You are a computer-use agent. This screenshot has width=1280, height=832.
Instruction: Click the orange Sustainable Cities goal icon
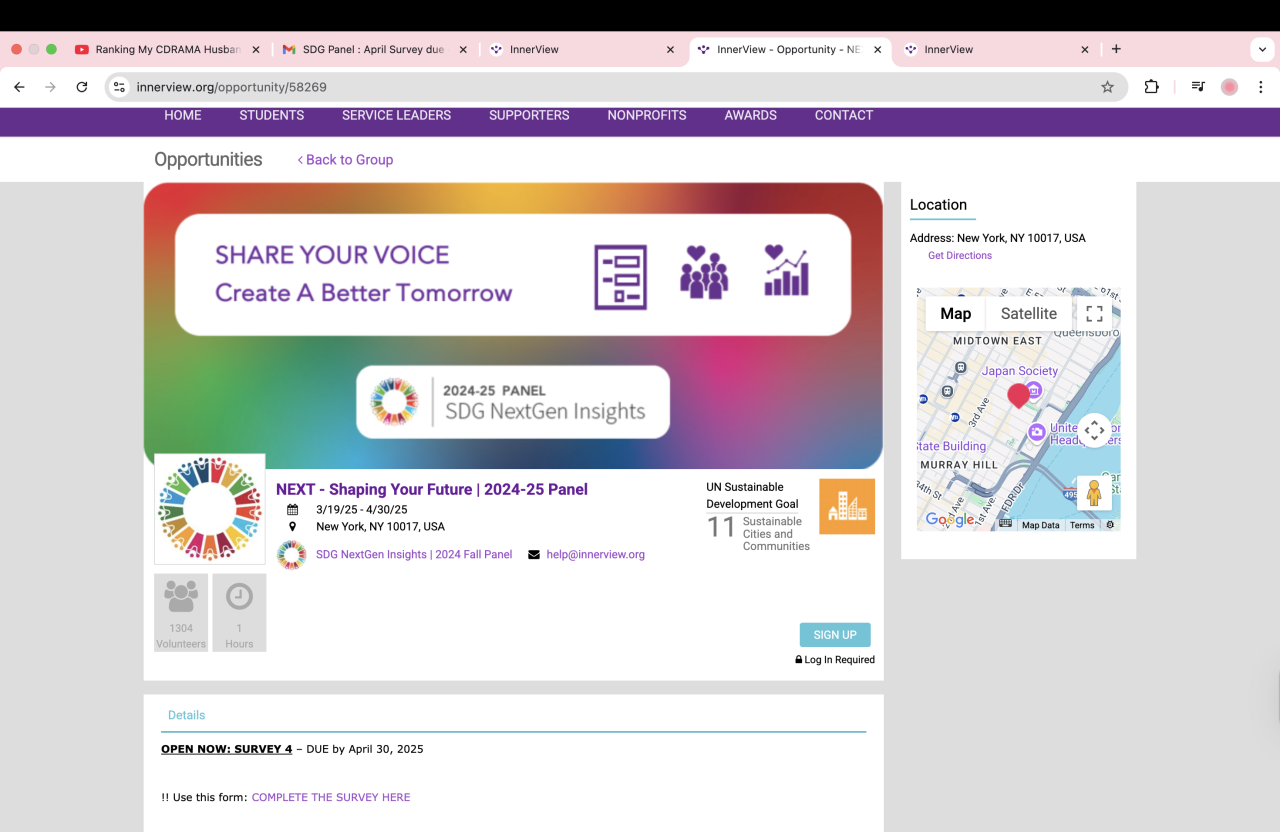[847, 507]
